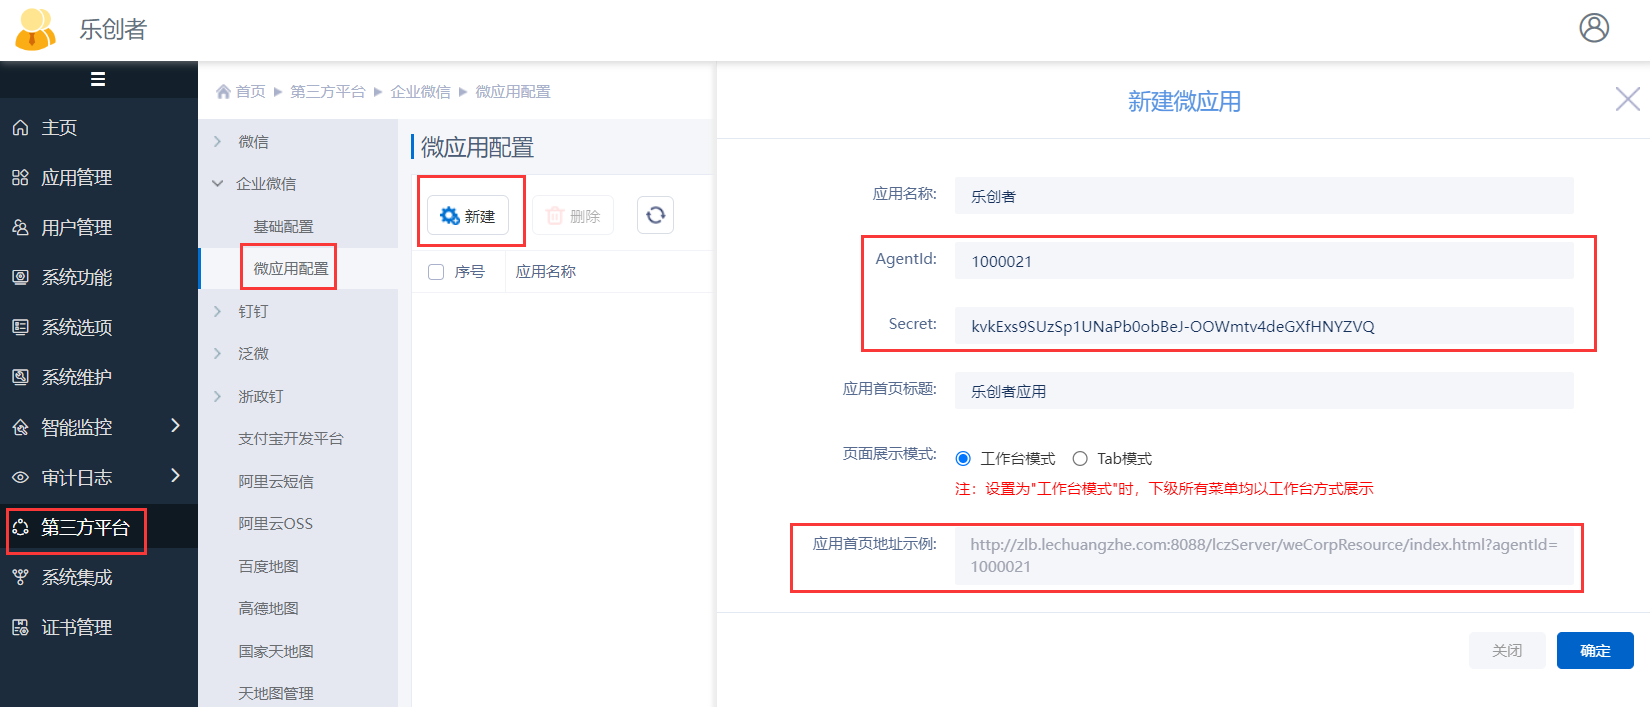Expand the 钉钉 tree node
Viewport: 1650px width, 707px height.
[218, 312]
